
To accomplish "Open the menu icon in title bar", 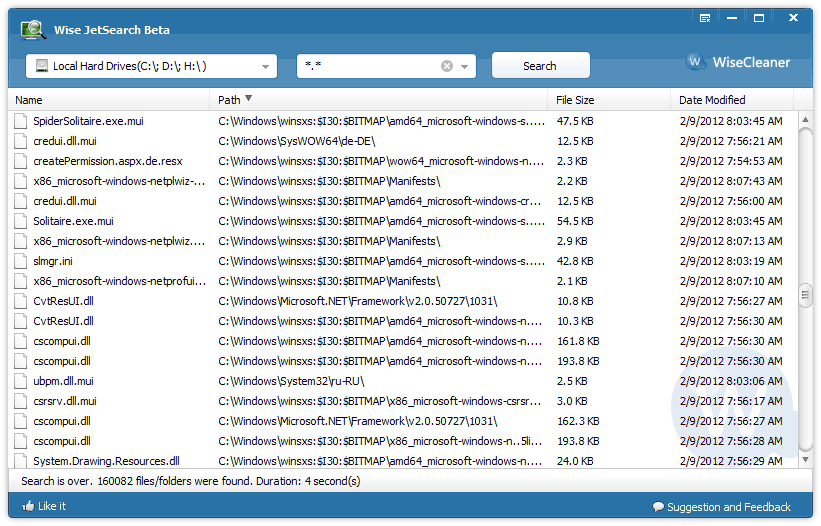I will 705,18.
